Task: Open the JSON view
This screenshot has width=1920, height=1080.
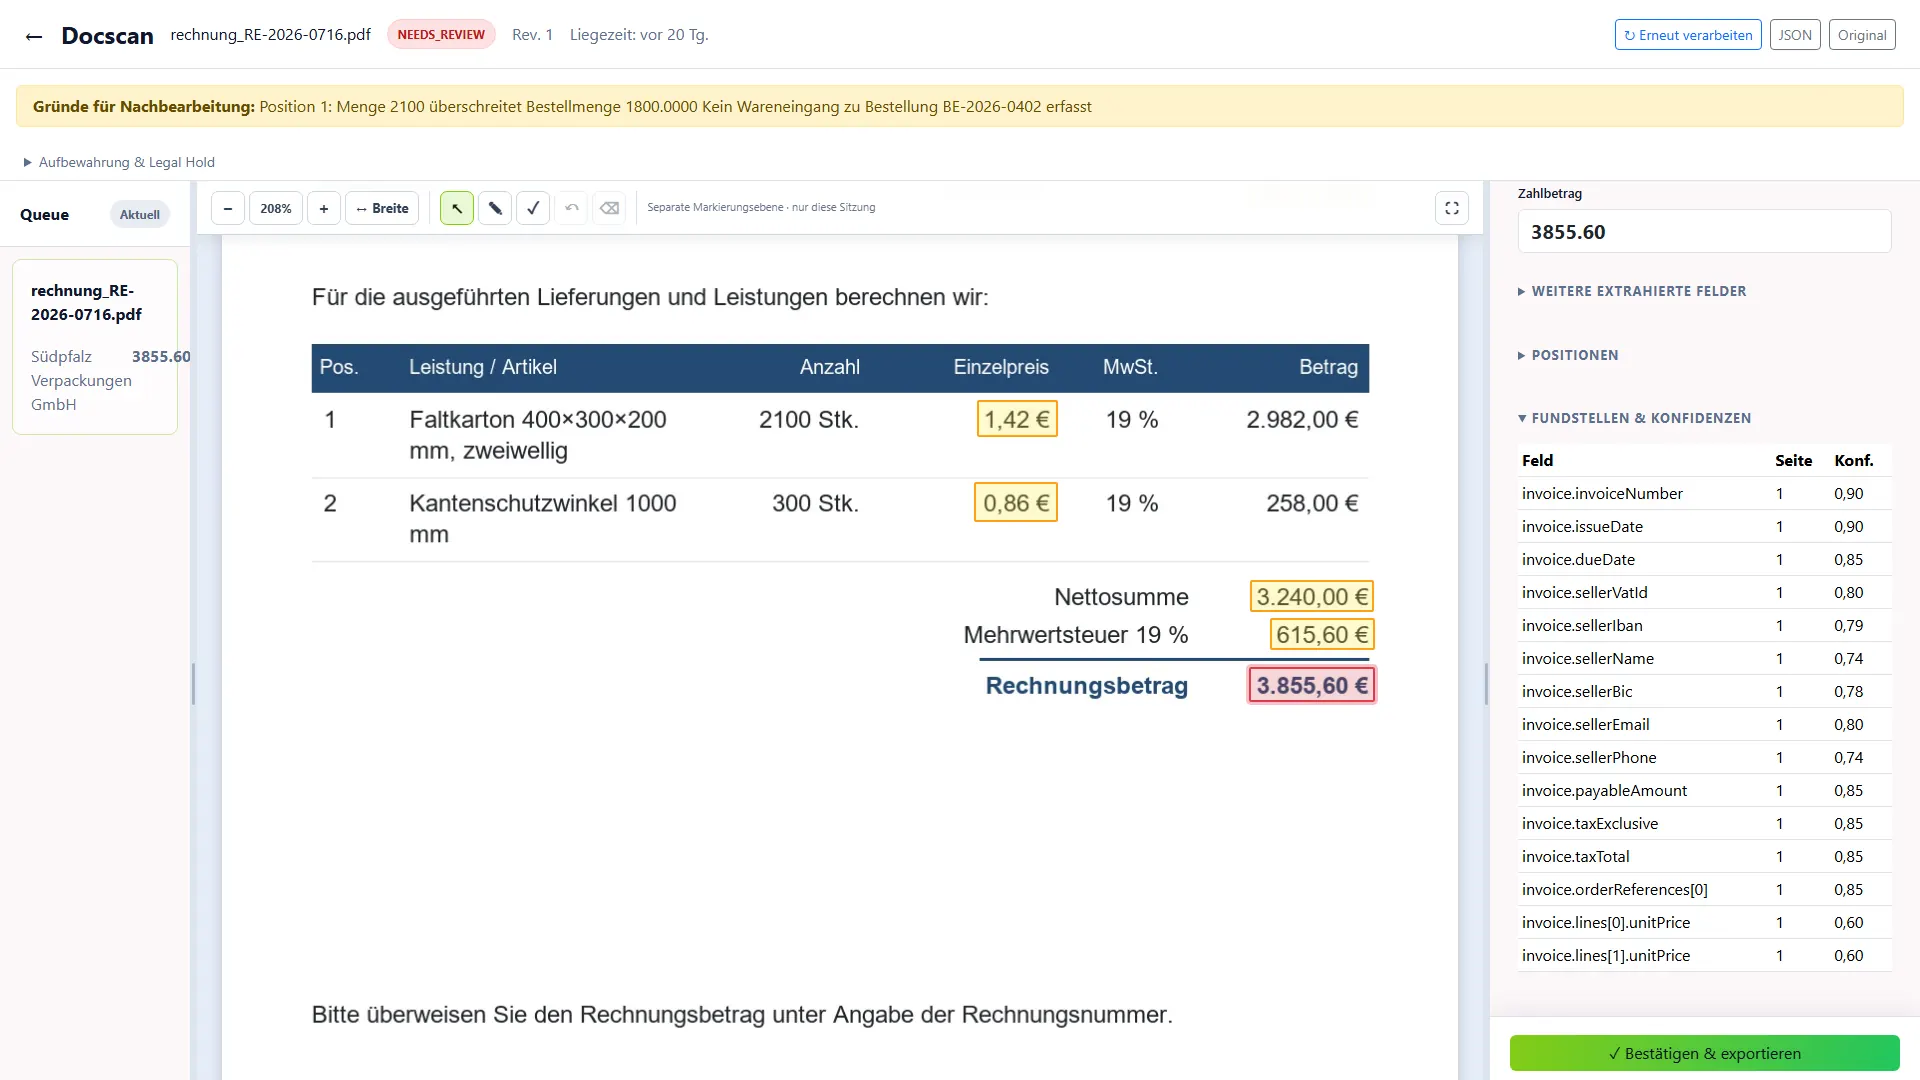Action: point(1795,35)
